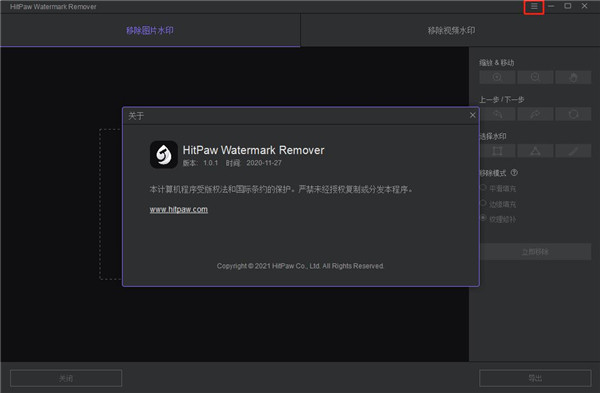This screenshot has width=600, height=393.
Task: Click the 导出 export button
Action: click(x=535, y=378)
